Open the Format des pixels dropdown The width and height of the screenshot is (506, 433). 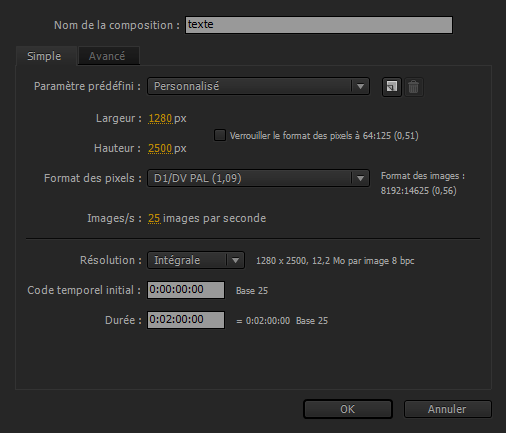[258, 178]
